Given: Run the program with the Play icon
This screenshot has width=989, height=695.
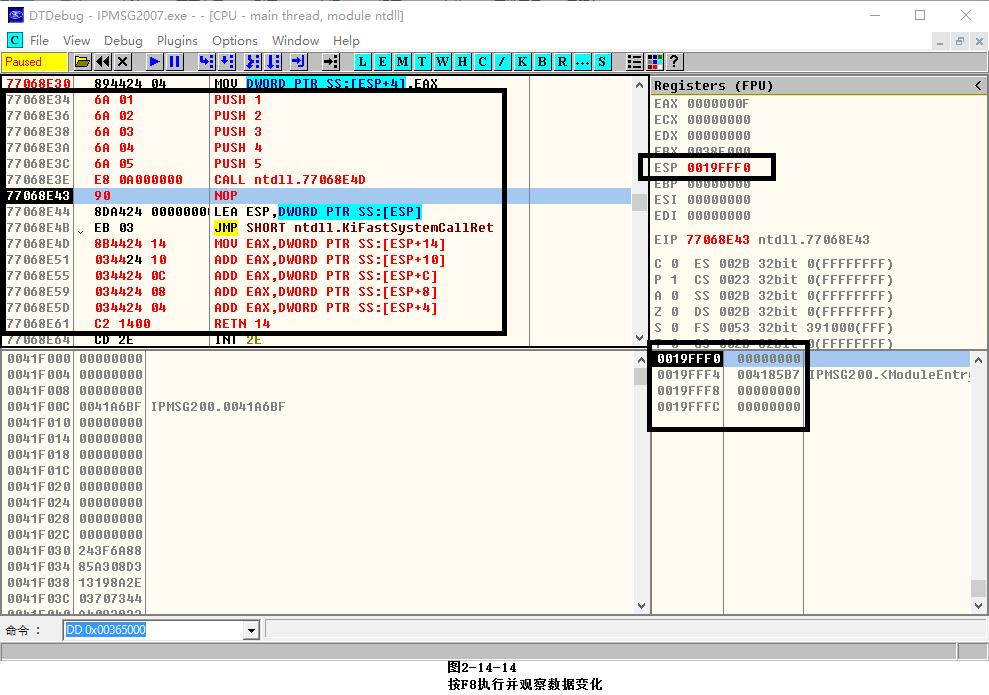Looking at the screenshot, I should tap(155, 62).
